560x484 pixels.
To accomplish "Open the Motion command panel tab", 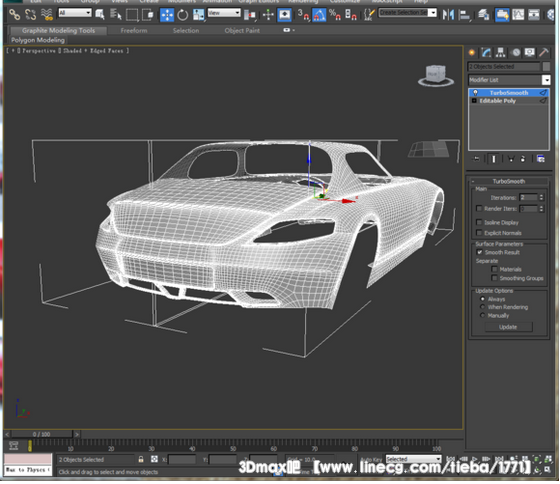I will [516, 53].
